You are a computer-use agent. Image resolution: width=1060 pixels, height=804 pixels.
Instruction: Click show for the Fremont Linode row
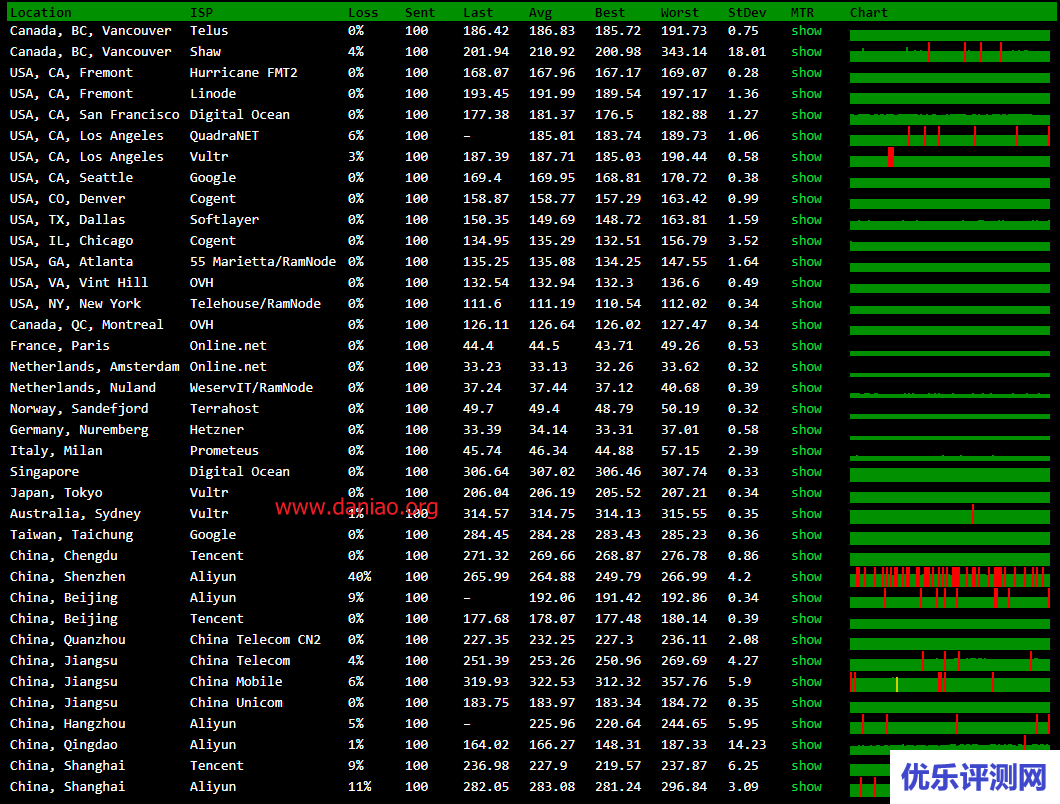pyautogui.click(x=806, y=93)
